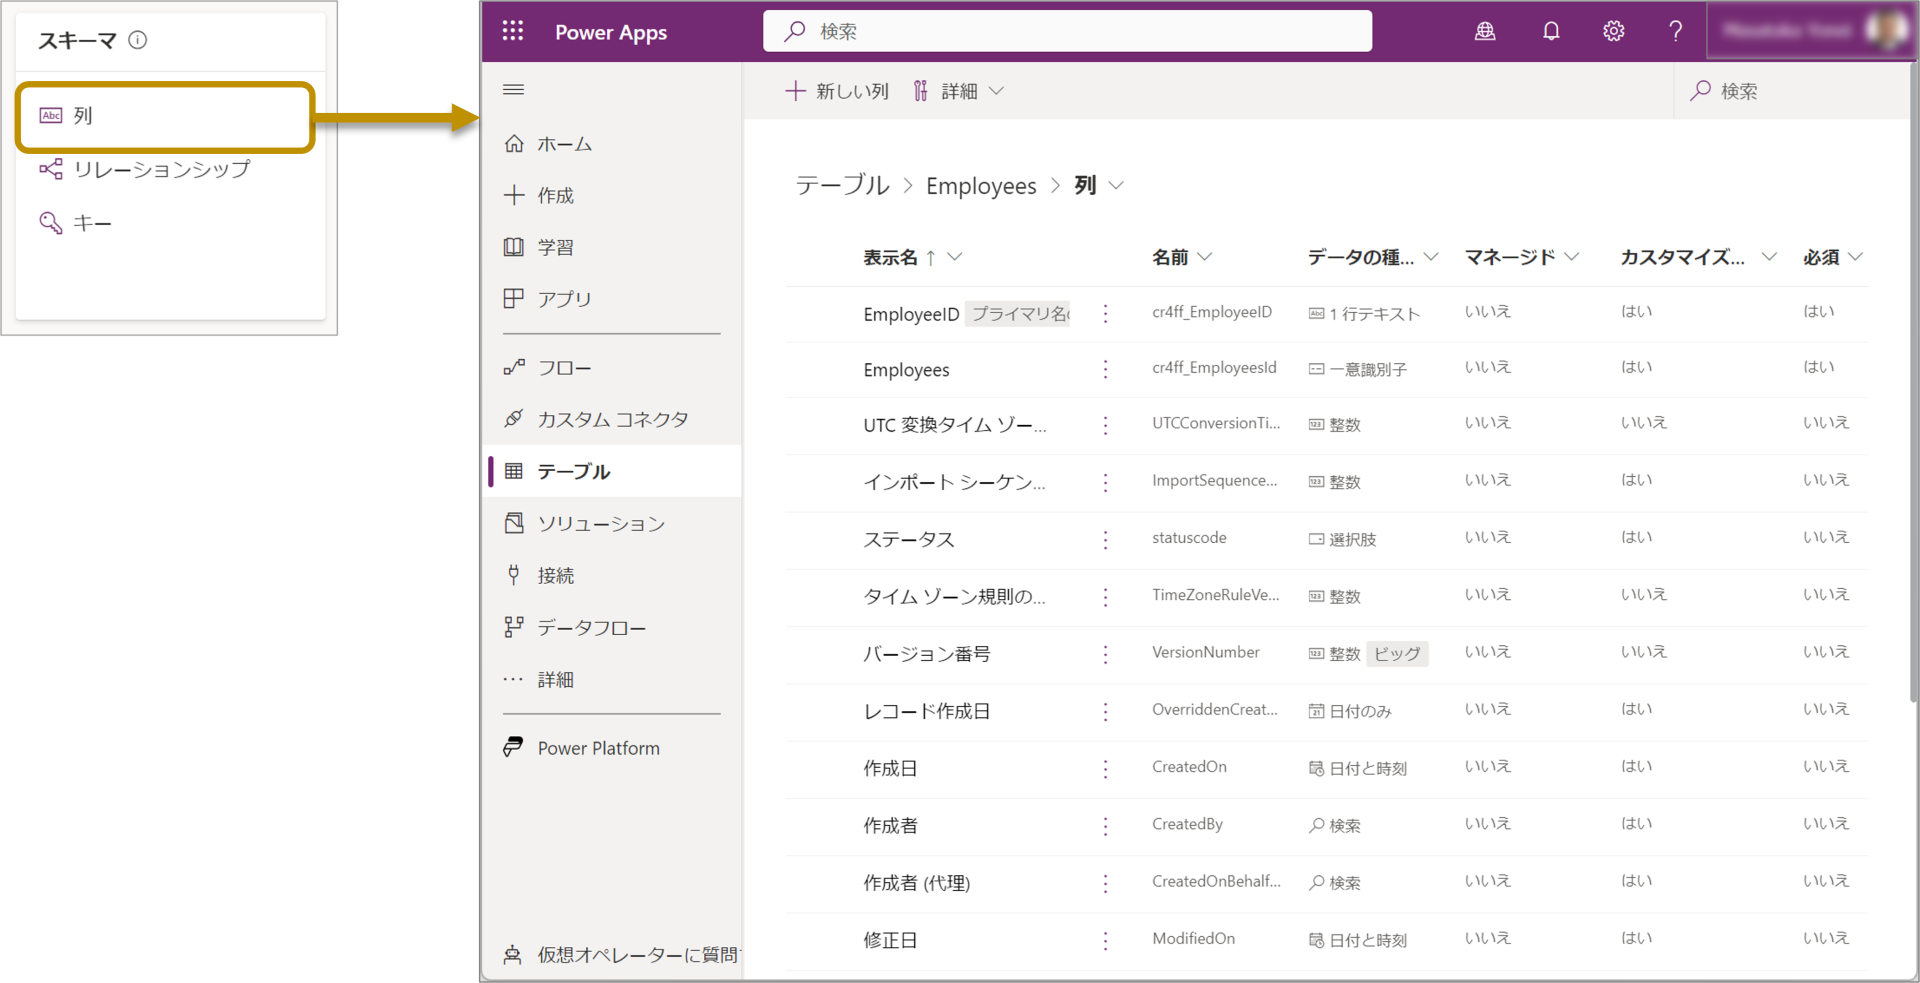The height and width of the screenshot is (983, 1920).
Task: Click the info icon next to スキーマ
Action: pos(138,40)
